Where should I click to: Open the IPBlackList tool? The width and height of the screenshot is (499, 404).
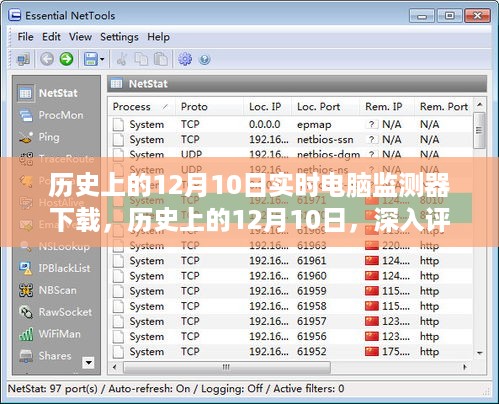pos(55,268)
